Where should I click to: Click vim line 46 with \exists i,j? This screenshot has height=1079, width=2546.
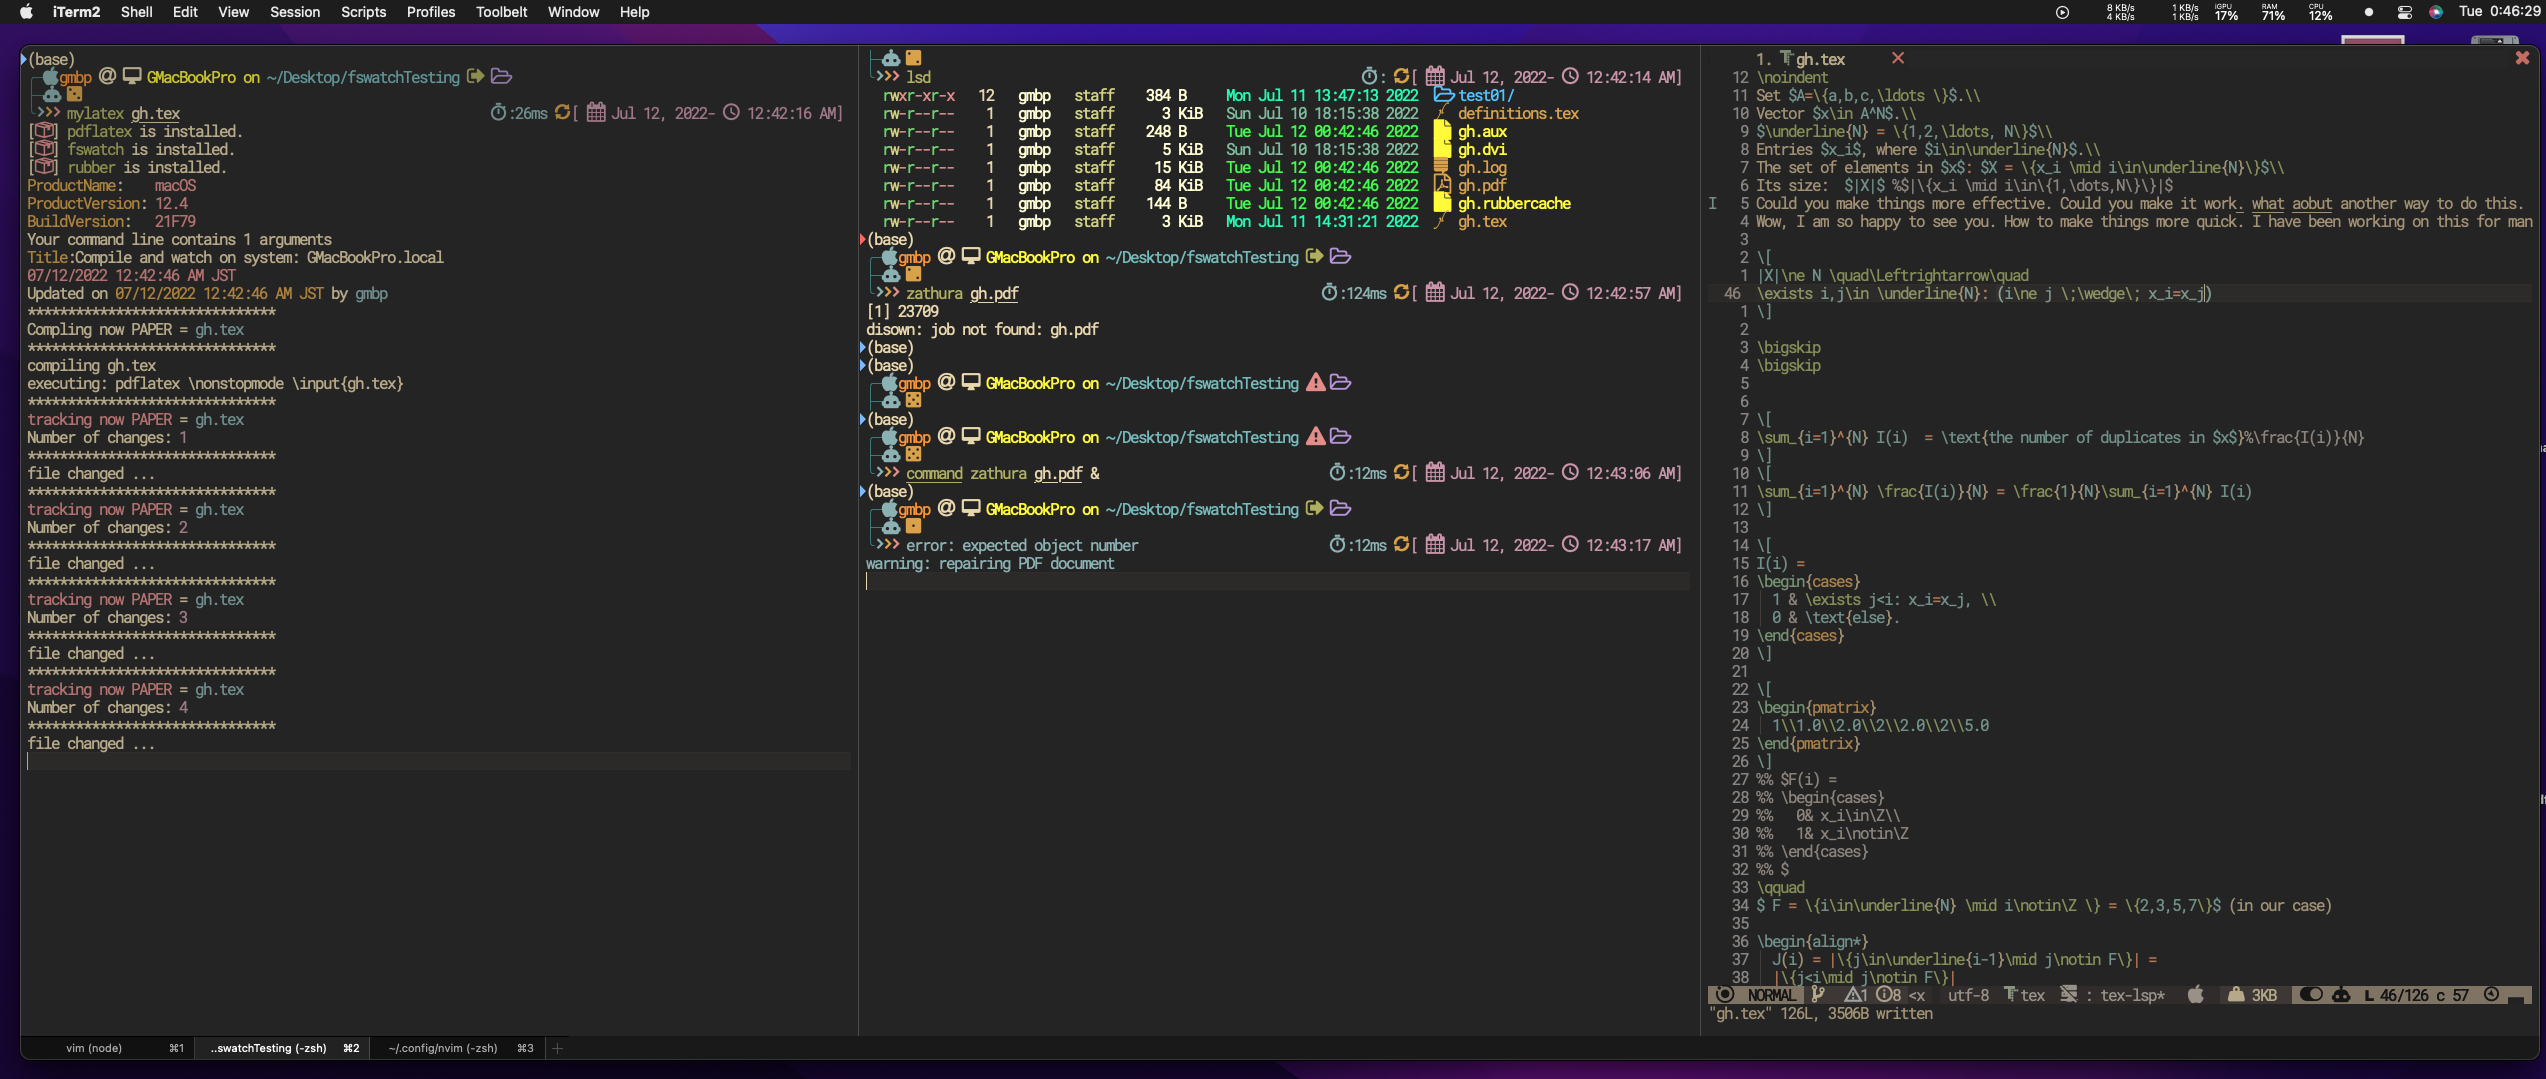(1983, 293)
